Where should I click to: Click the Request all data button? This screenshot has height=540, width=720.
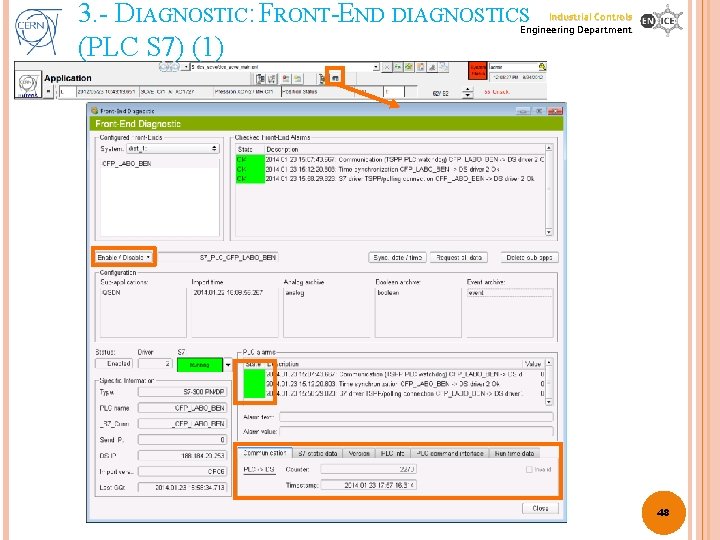coord(459,258)
